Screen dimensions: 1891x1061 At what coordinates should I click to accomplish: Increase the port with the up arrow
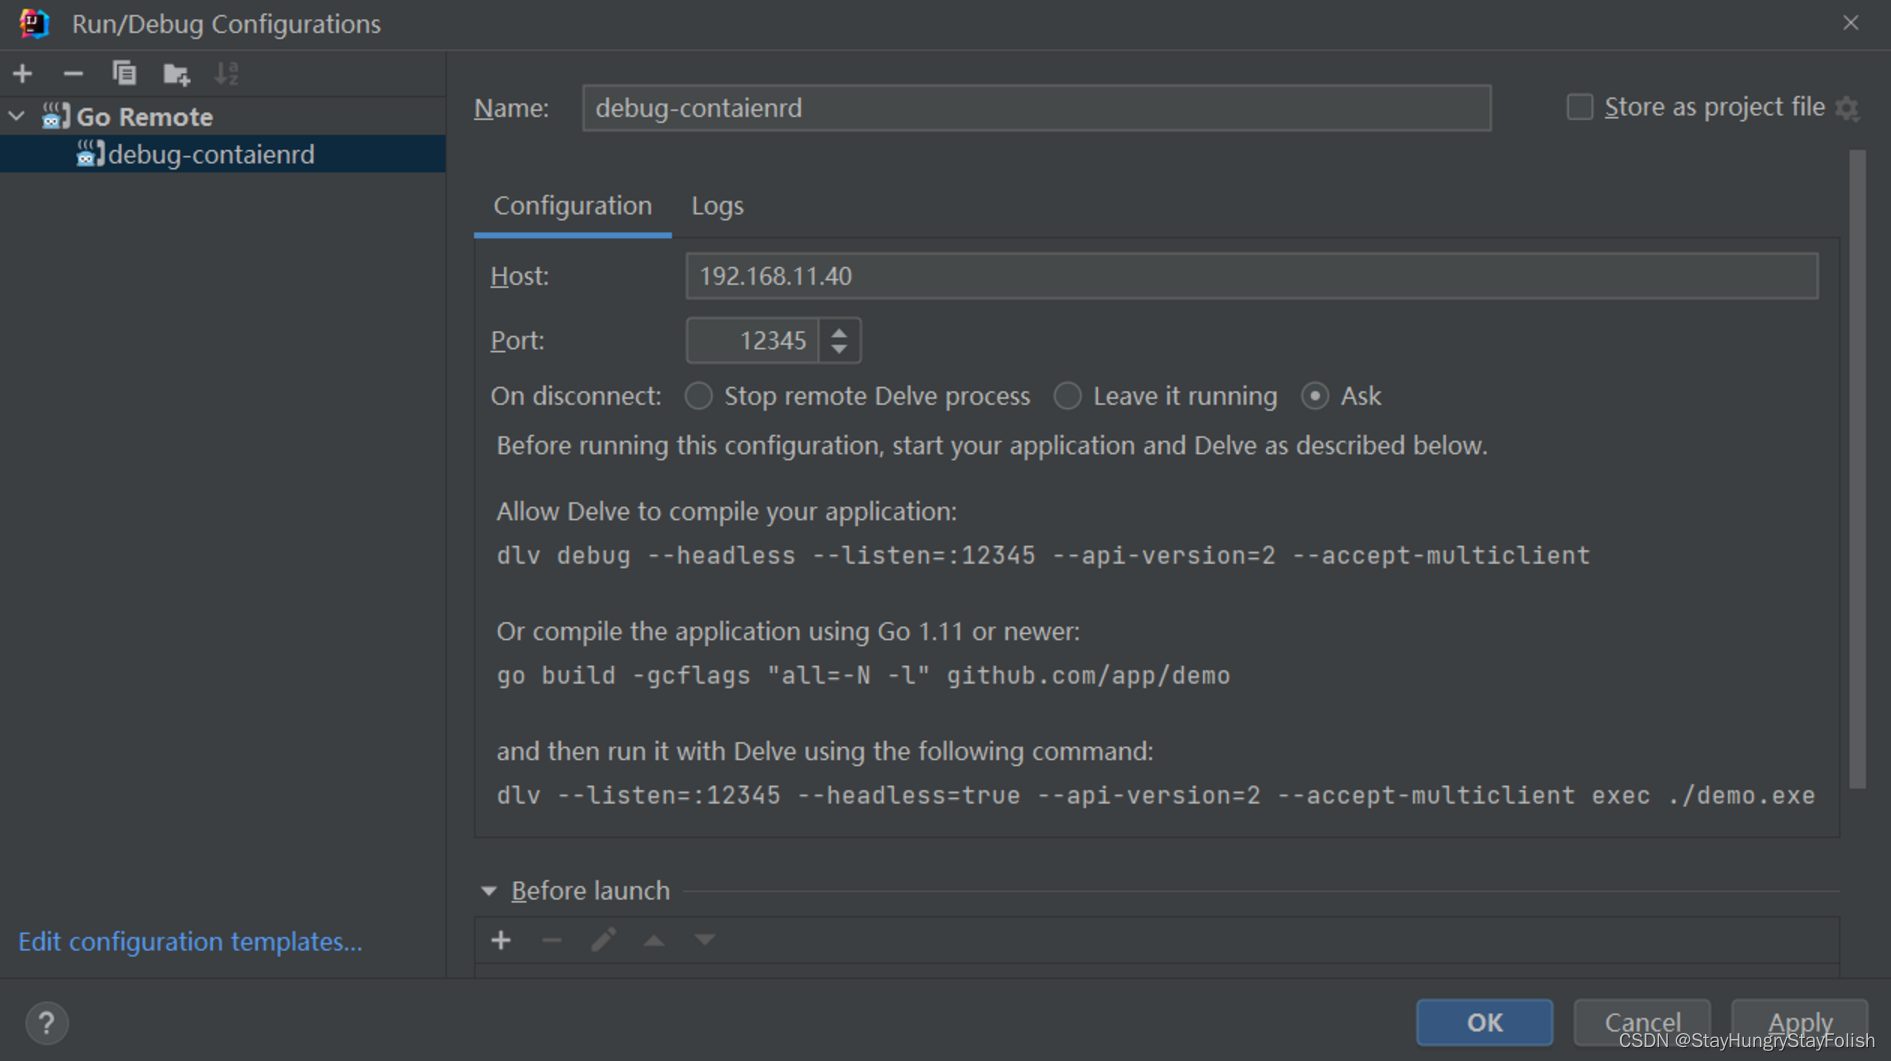coord(839,331)
